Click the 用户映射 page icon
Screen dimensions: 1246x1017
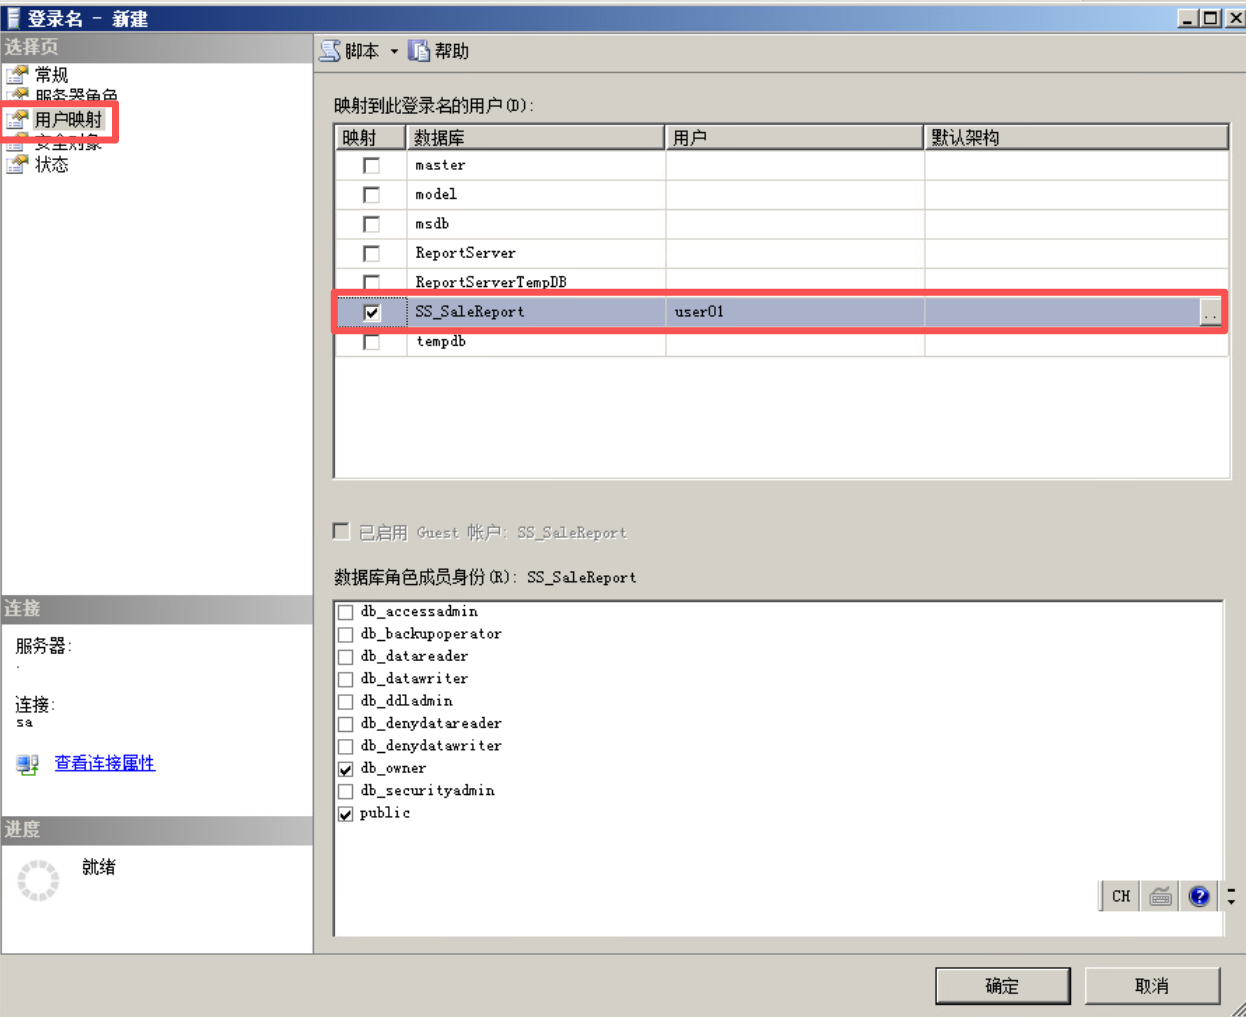pyautogui.click(x=17, y=120)
